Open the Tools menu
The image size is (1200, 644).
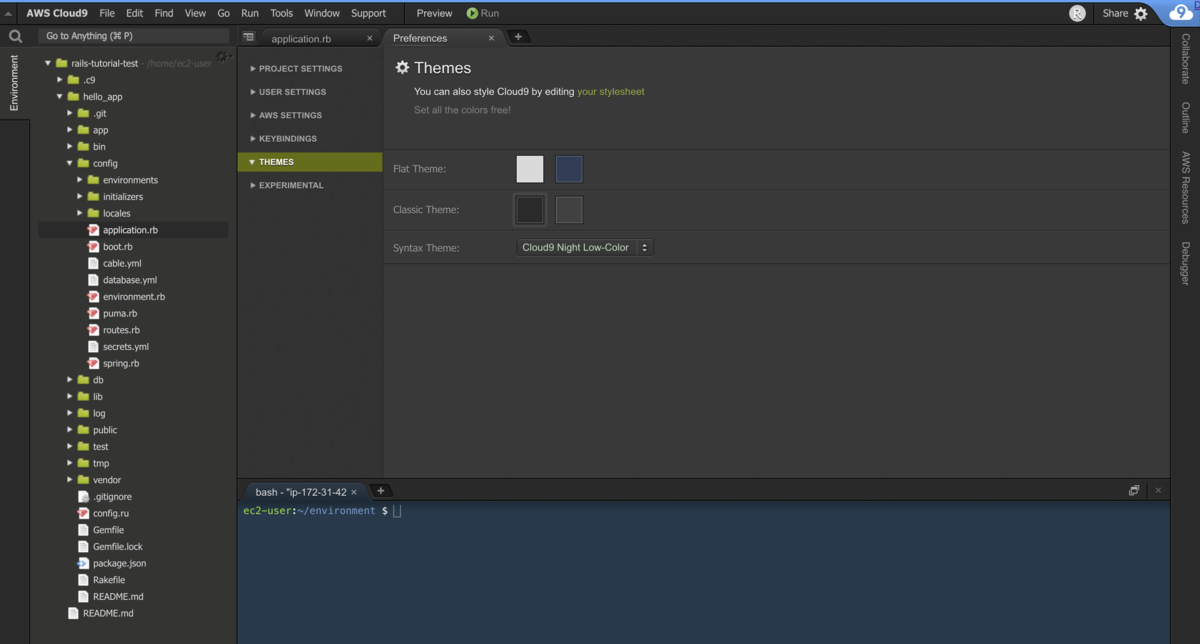(x=281, y=13)
